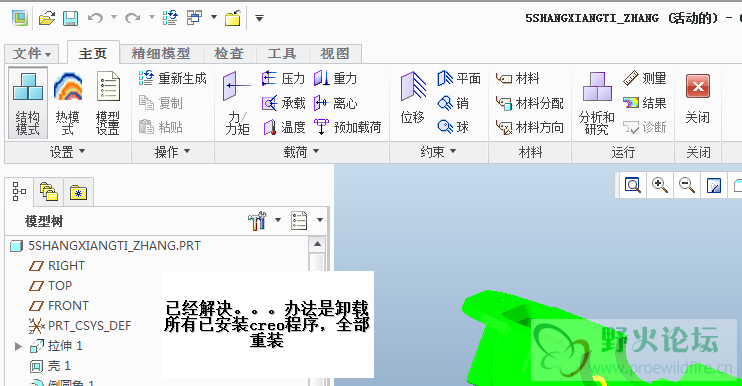Open Analyses and Studies (分析和研究)
The width and height of the screenshot is (742, 386).
click(x=597, y=103)
